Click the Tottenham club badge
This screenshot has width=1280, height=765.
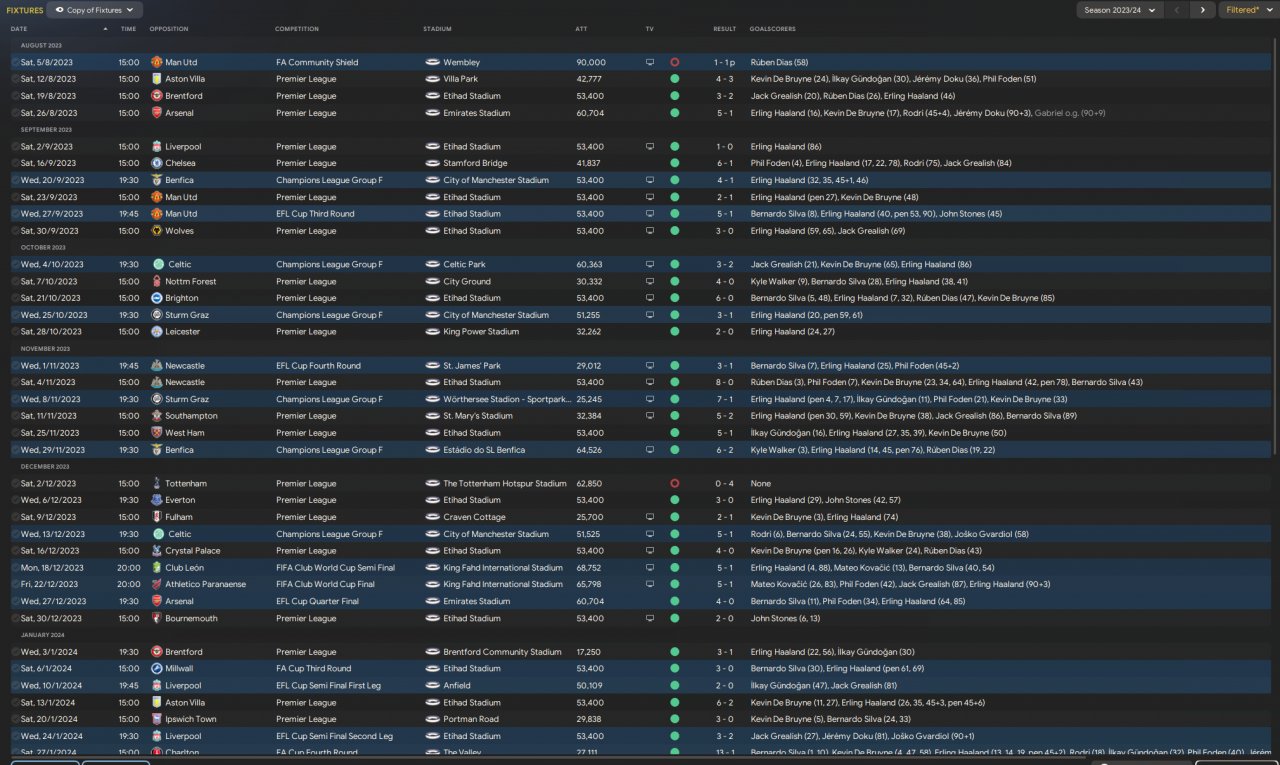(157, 483)
